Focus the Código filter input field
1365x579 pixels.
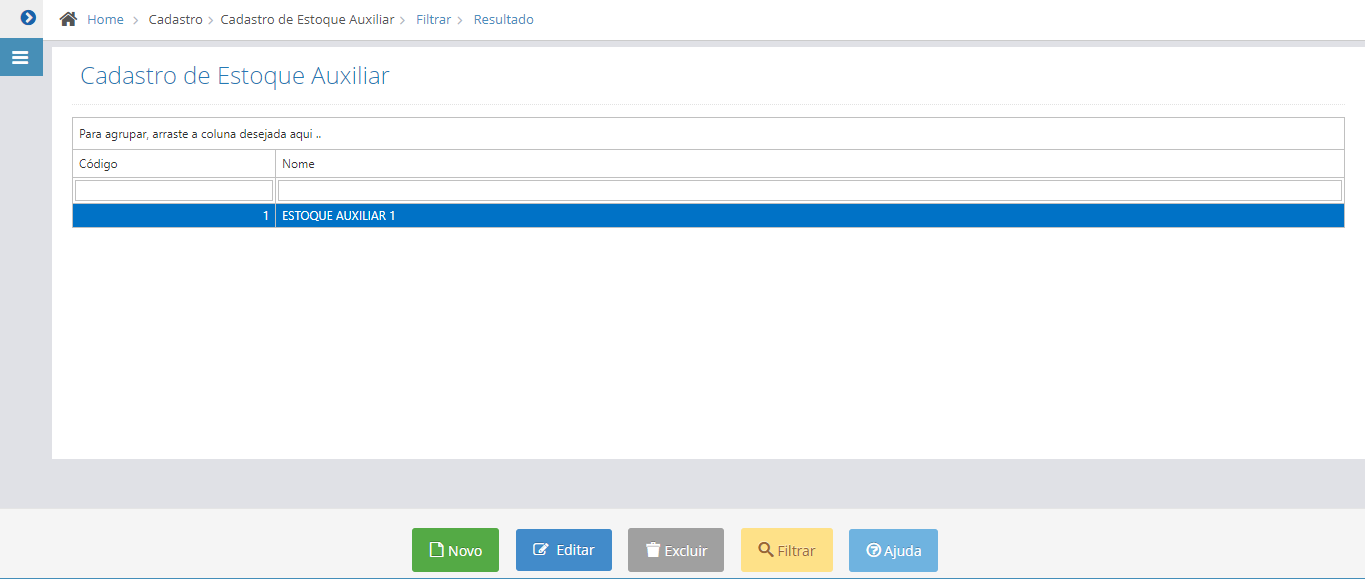coord(174,190)
